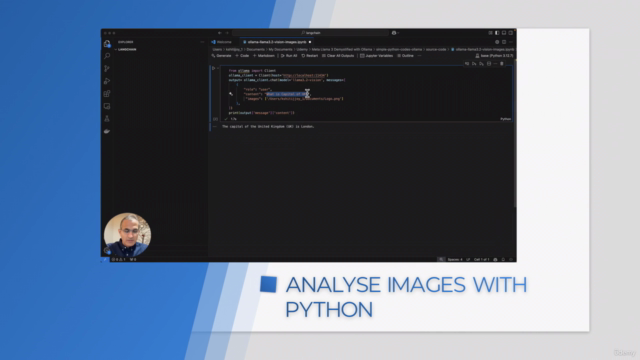
Task: Collapse the LANGCHAIN folder section
Action: (x=127, y=49)
